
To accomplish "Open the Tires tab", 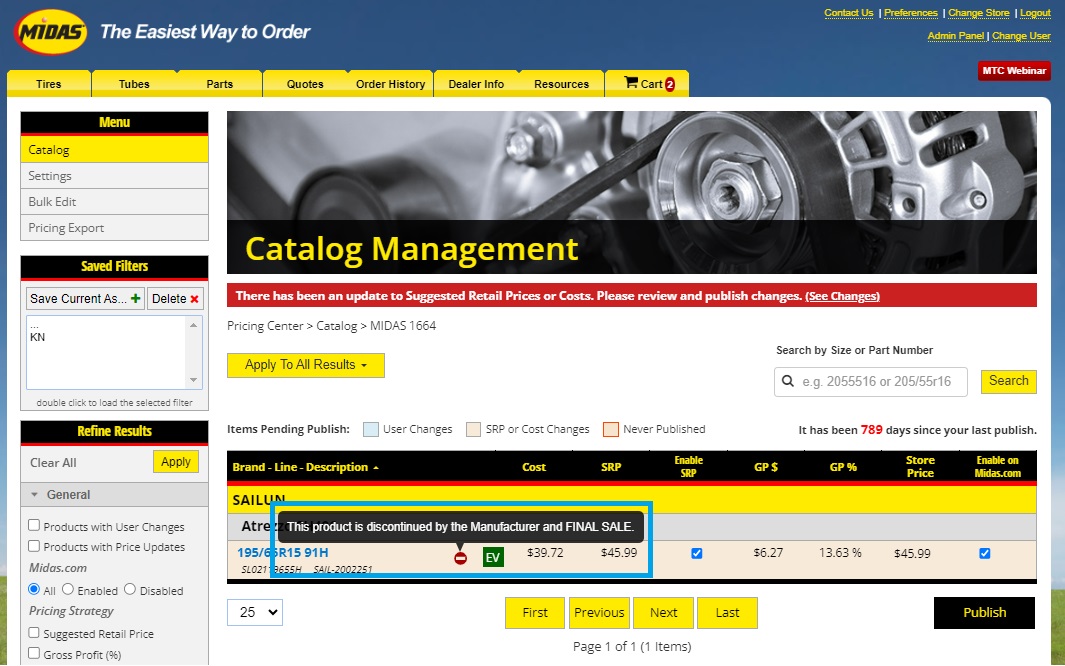I will point(49,84).
